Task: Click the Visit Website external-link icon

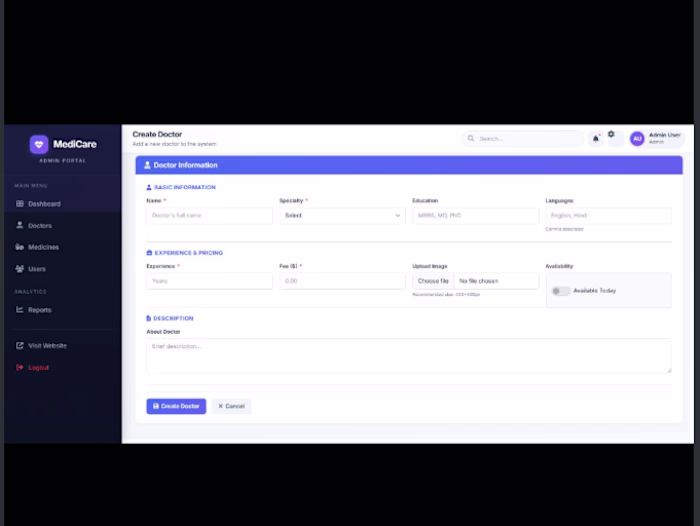Action: (x=20, y=346)
